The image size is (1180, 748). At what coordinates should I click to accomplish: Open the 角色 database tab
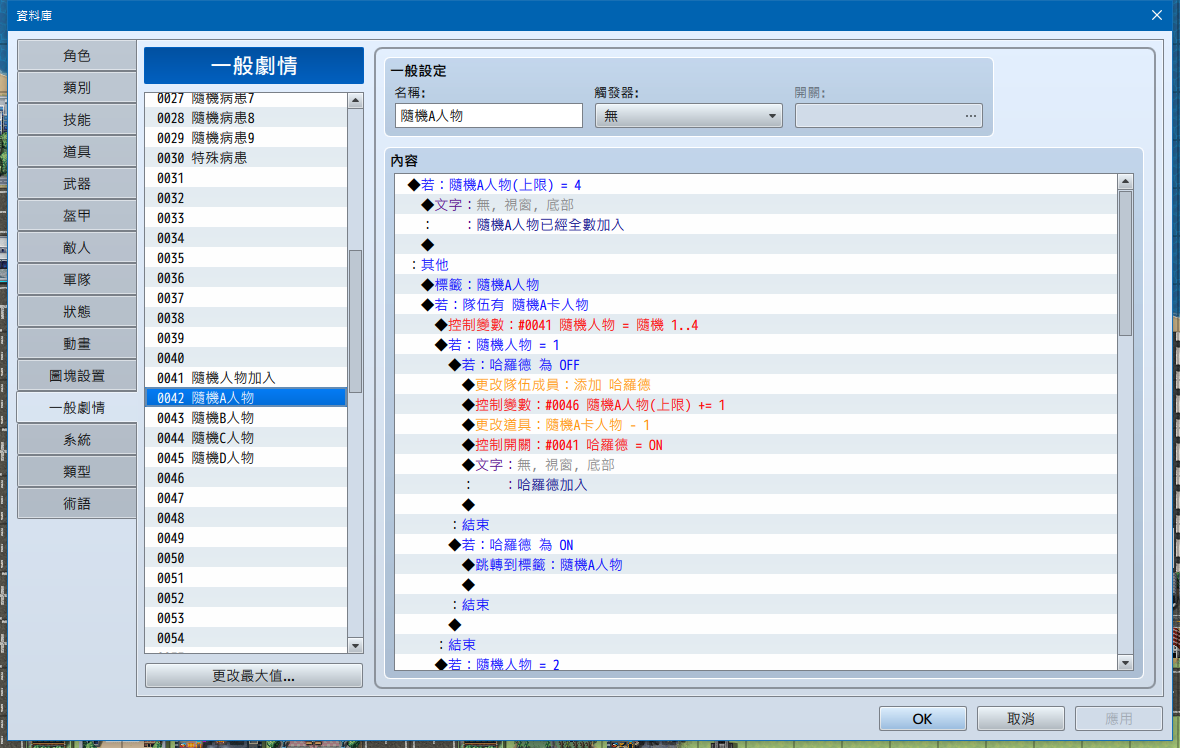coord(77,56)
